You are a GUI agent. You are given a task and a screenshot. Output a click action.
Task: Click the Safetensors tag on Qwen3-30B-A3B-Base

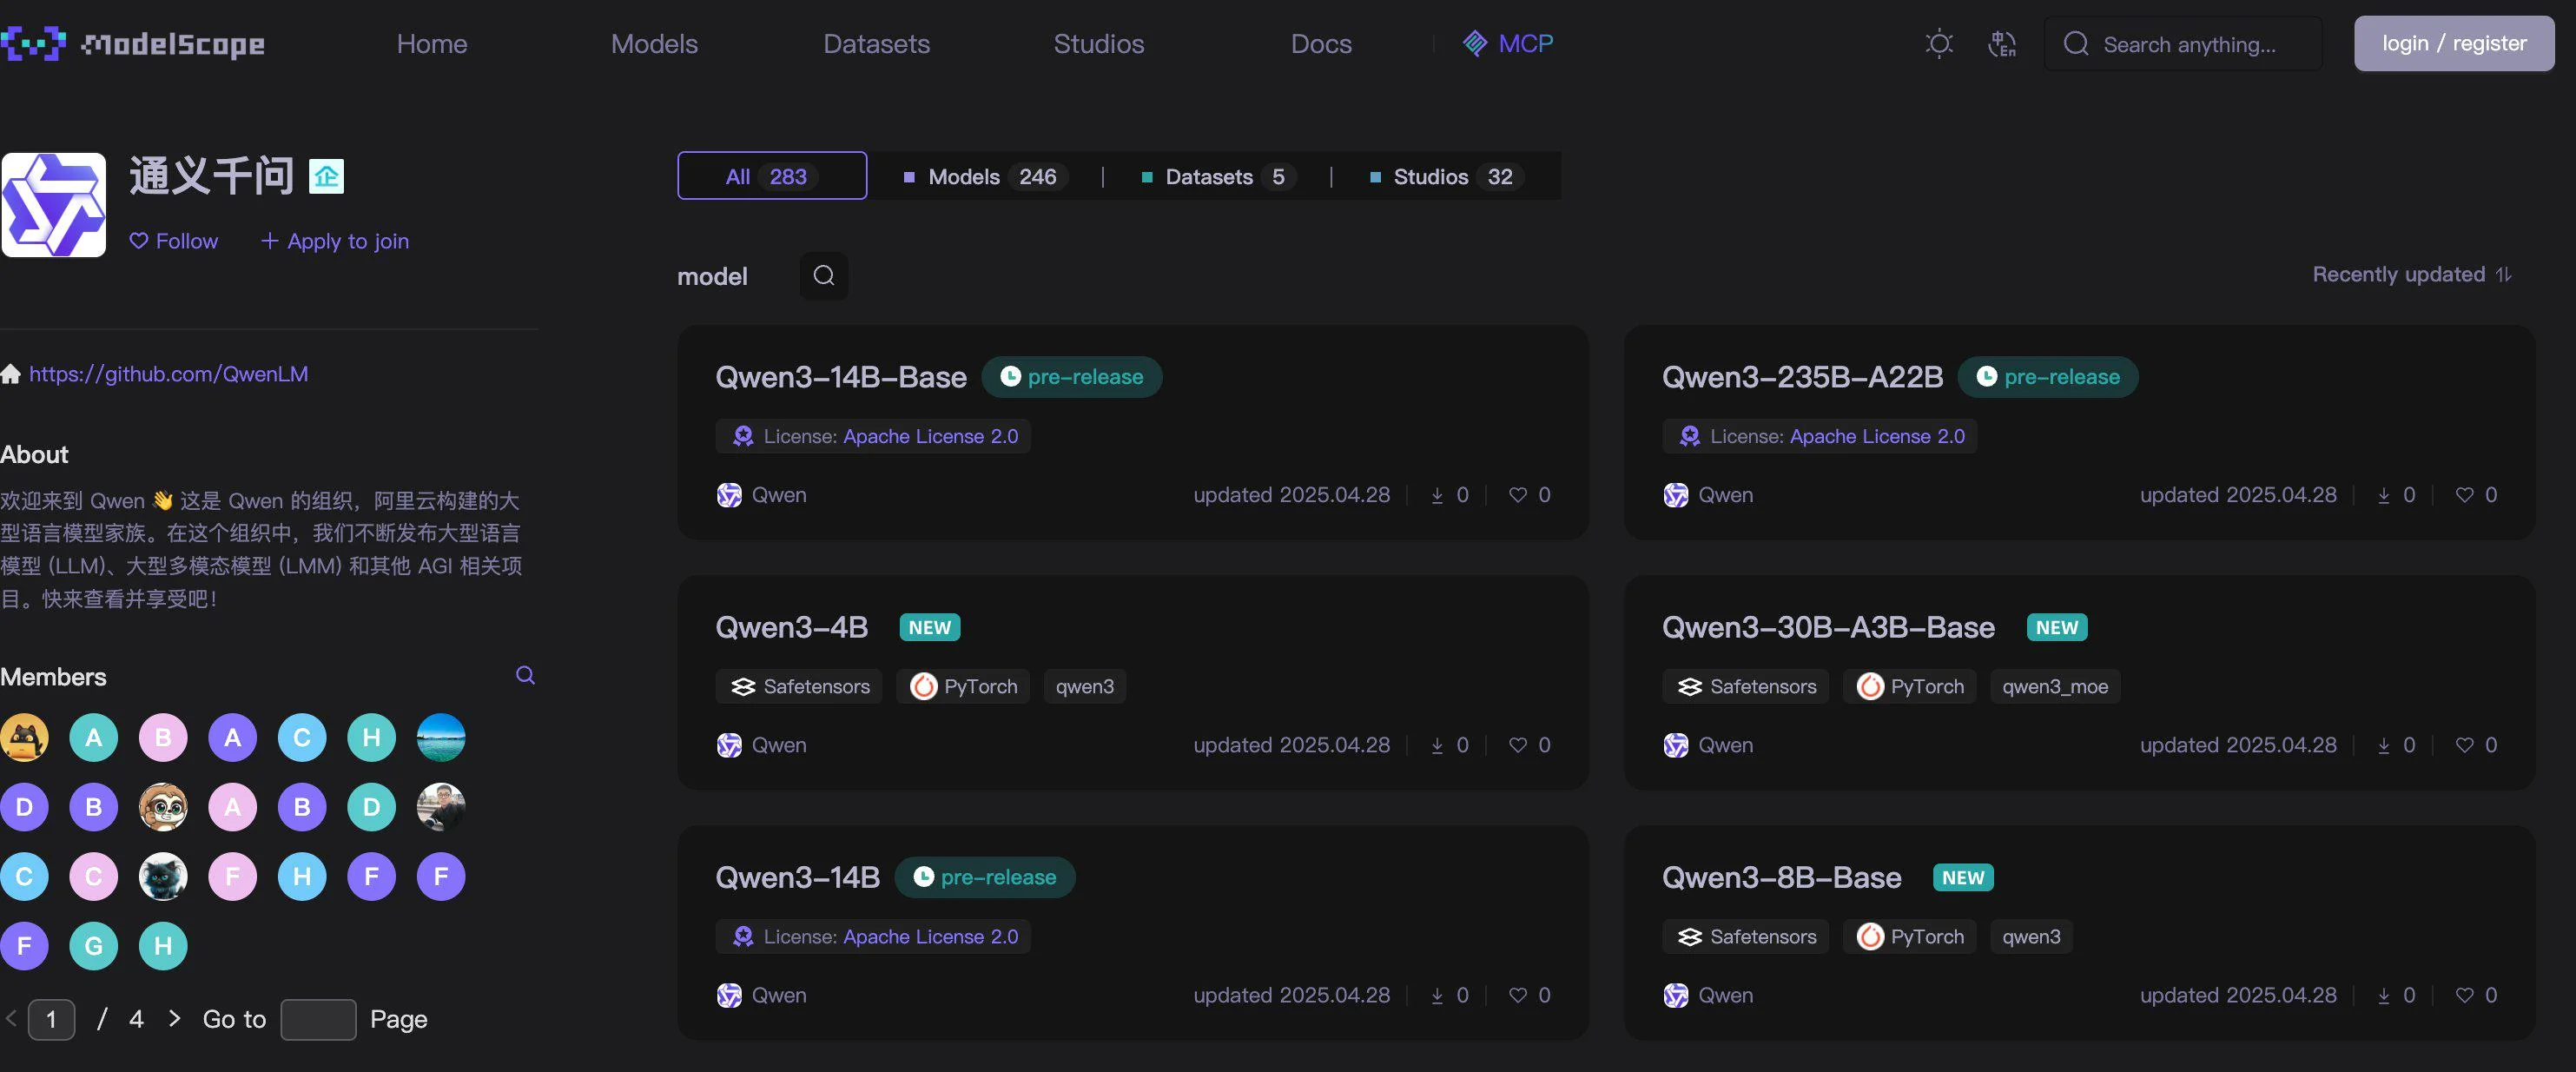[1746, 686]
